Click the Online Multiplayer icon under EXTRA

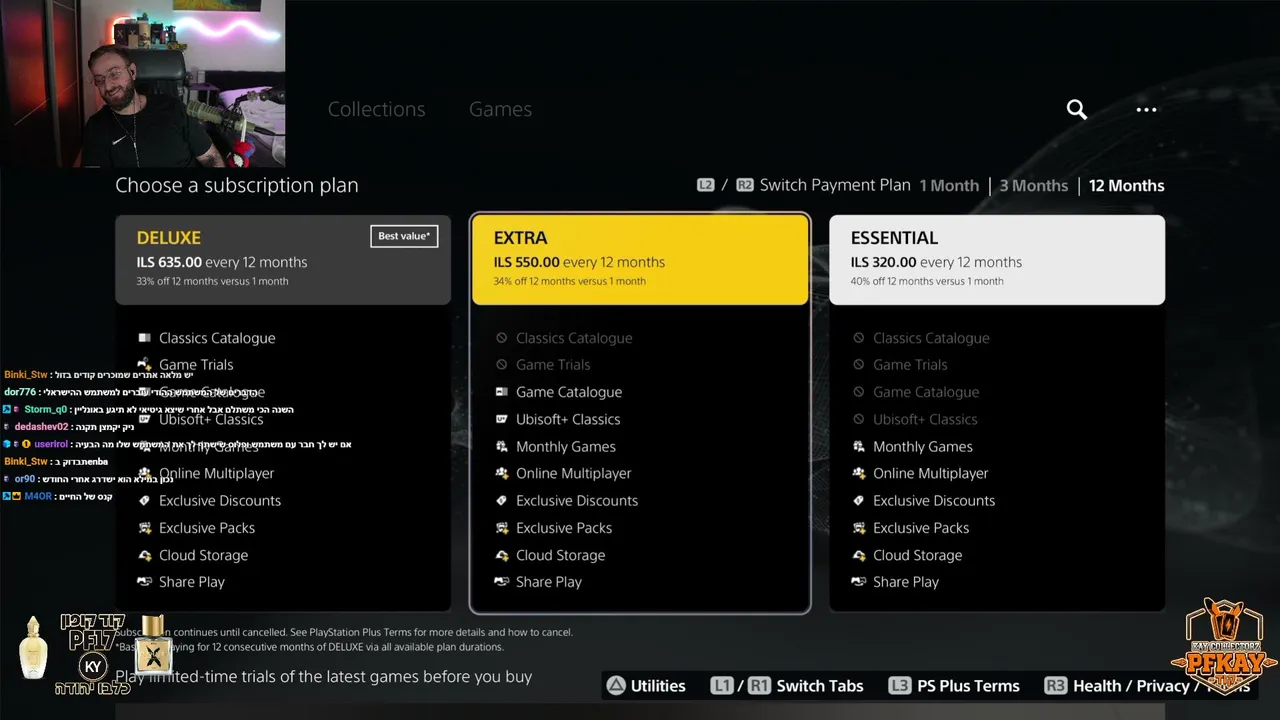(502, 473)
